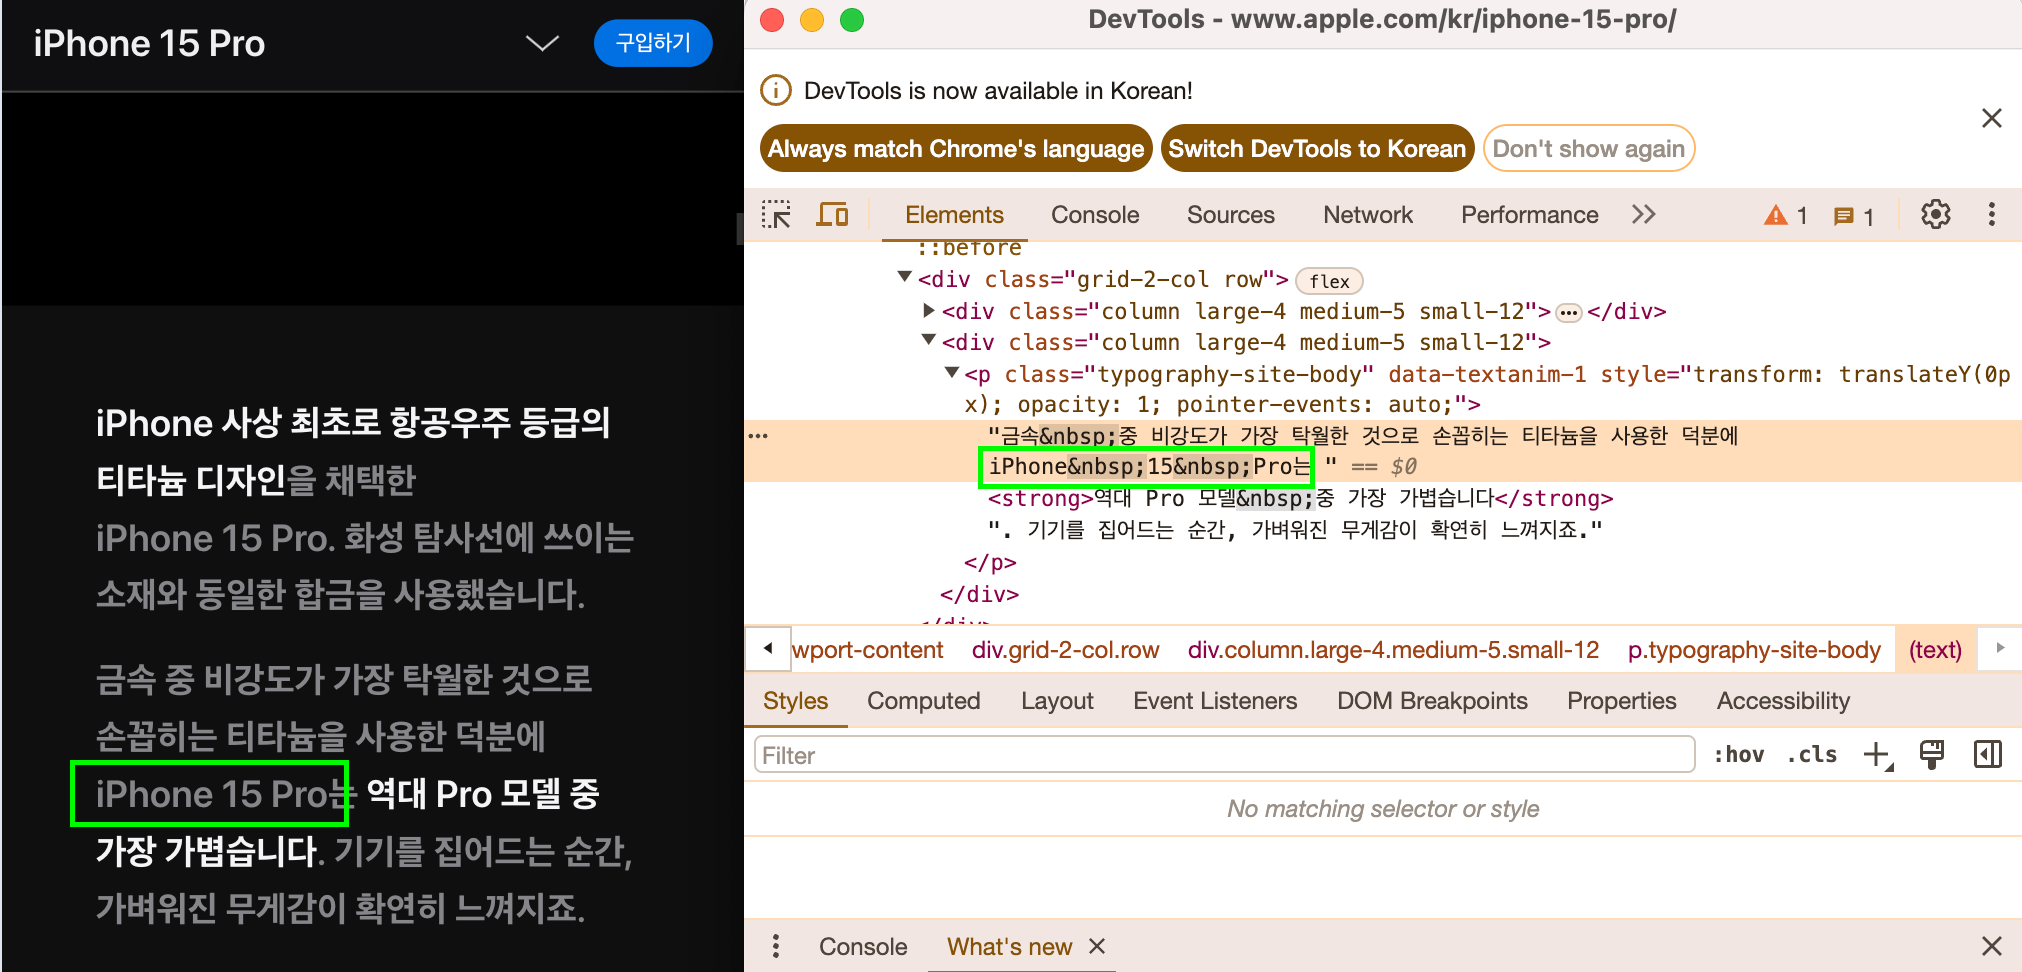Click the styles Filter input field
Viewport: 2022px width, 972px height.
[1224, 755]
